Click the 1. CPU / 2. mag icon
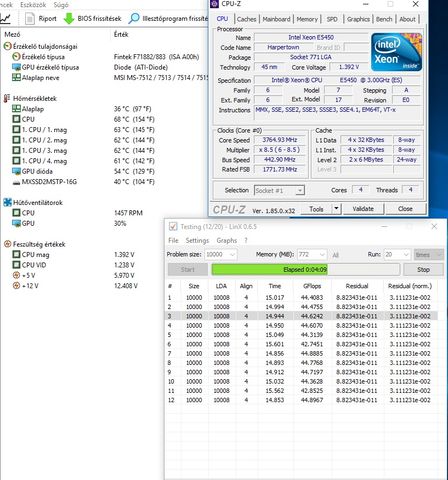Image resolution: width=448 pixels, height=480 pixels. 16,140
